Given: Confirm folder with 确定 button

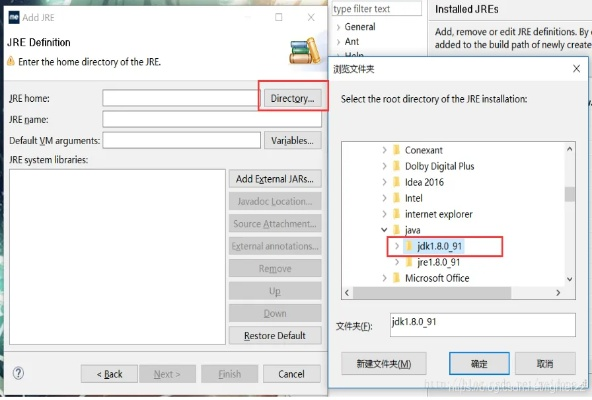Looking at the screenshot, I should pyautogui.click(x=479, y=363).
